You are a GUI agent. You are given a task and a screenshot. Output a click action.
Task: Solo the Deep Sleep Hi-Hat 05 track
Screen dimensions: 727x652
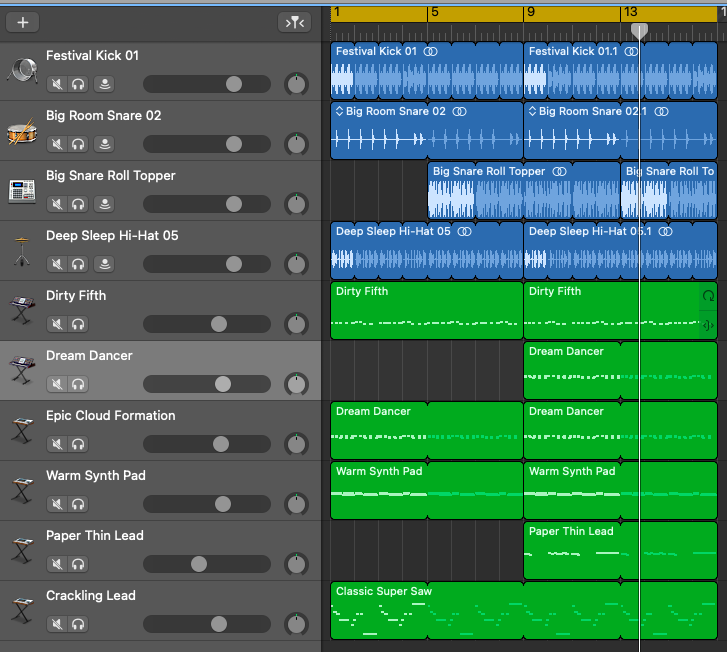click(x=78, y=264)
